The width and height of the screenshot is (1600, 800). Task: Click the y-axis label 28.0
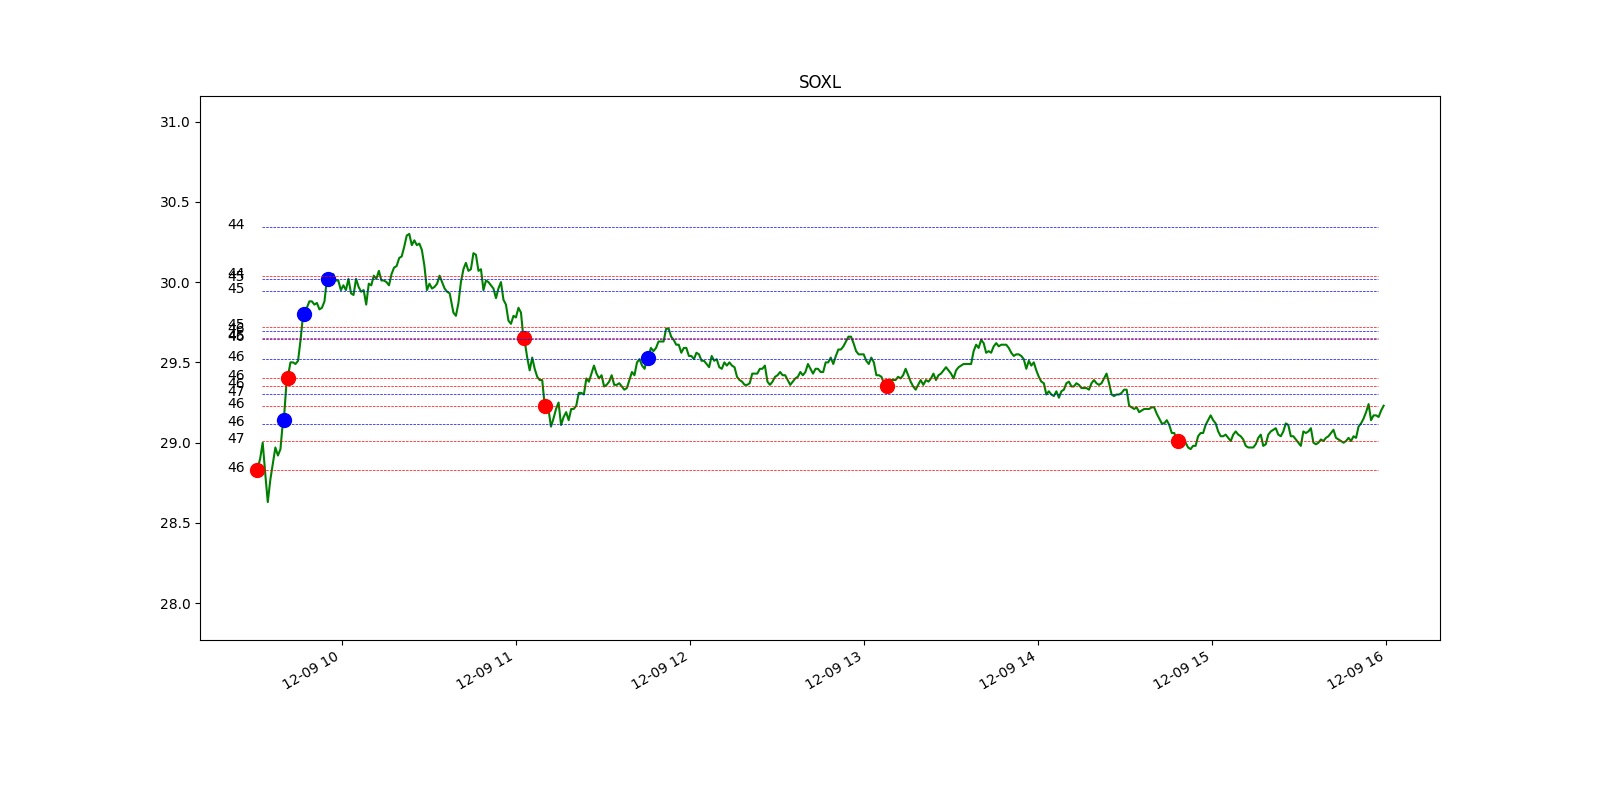(174, 604)
